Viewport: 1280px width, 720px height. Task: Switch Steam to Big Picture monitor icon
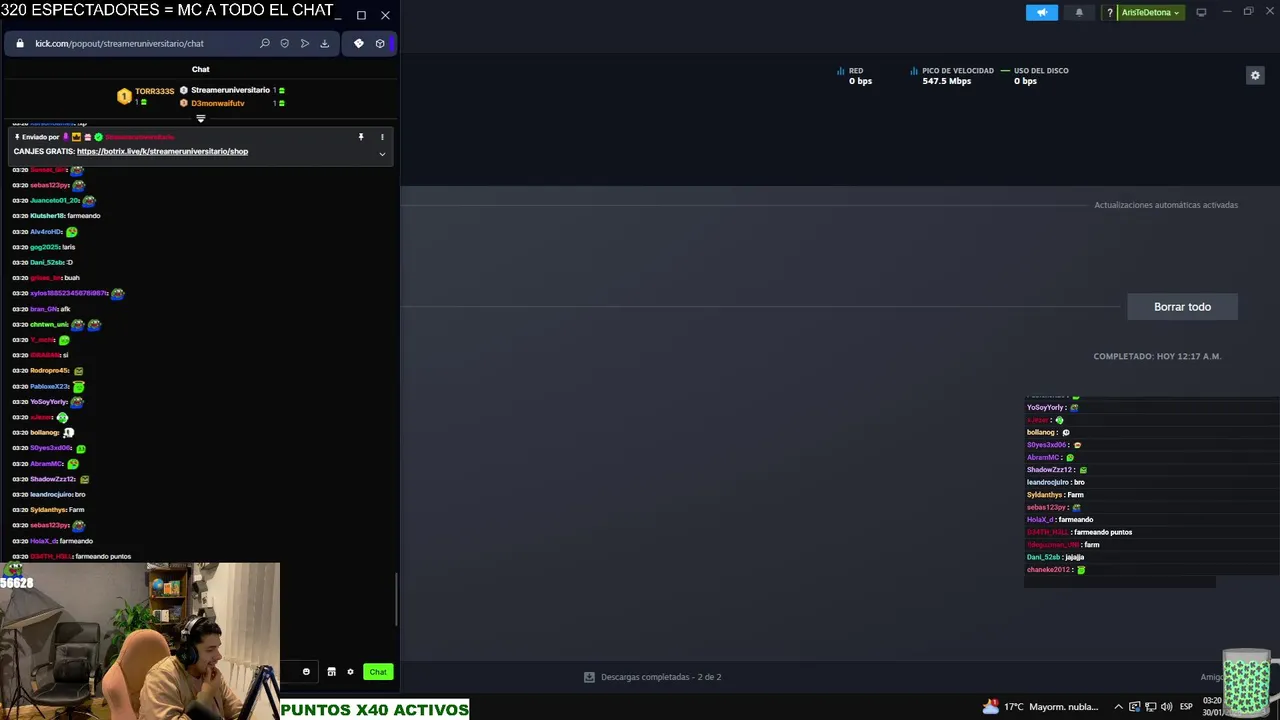click(x=1201, y=12)
